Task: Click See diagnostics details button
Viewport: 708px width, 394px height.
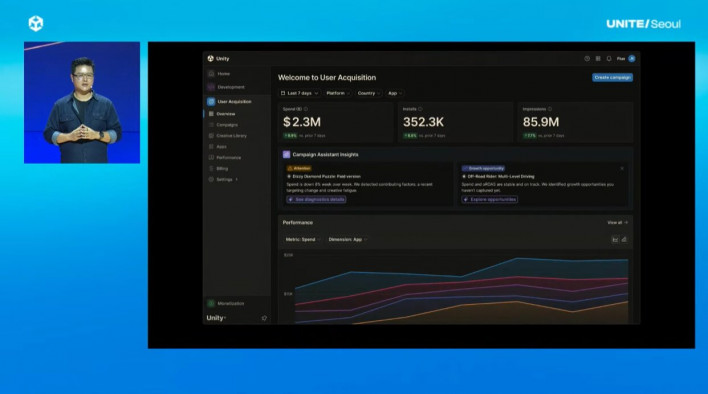Action: coord(316,199)
